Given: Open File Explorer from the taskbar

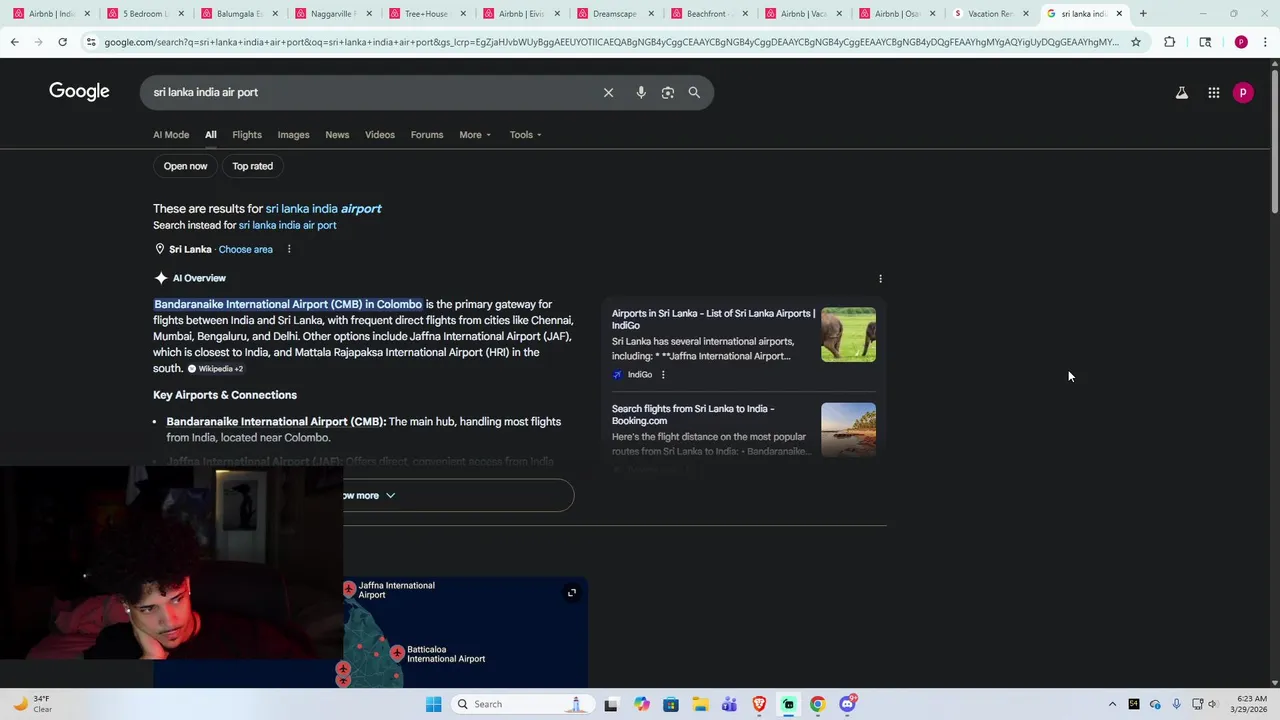Looking at the screenshot, I should point(700,704).
